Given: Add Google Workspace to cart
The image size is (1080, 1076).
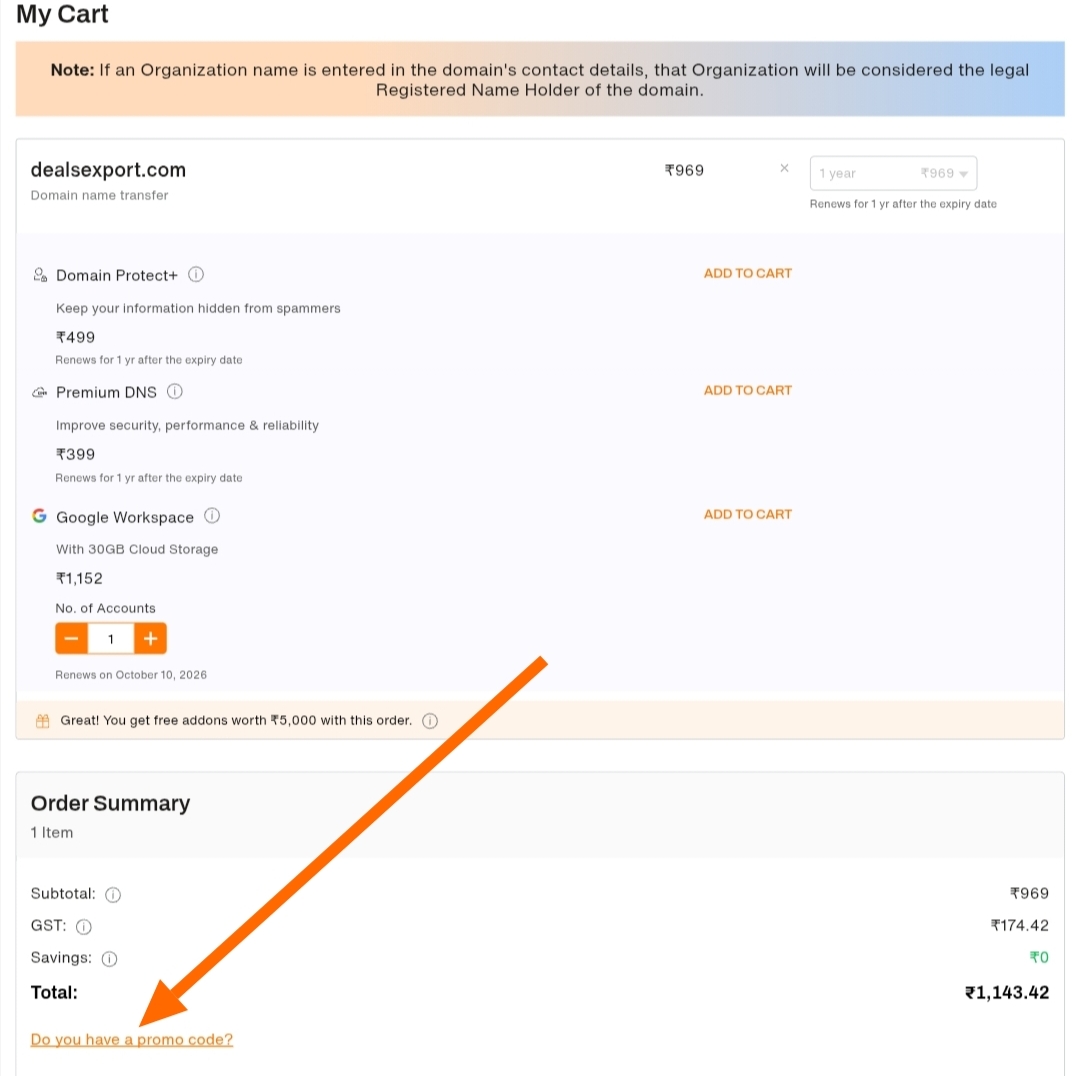Looking at the screenshot, I should [747, 514].
